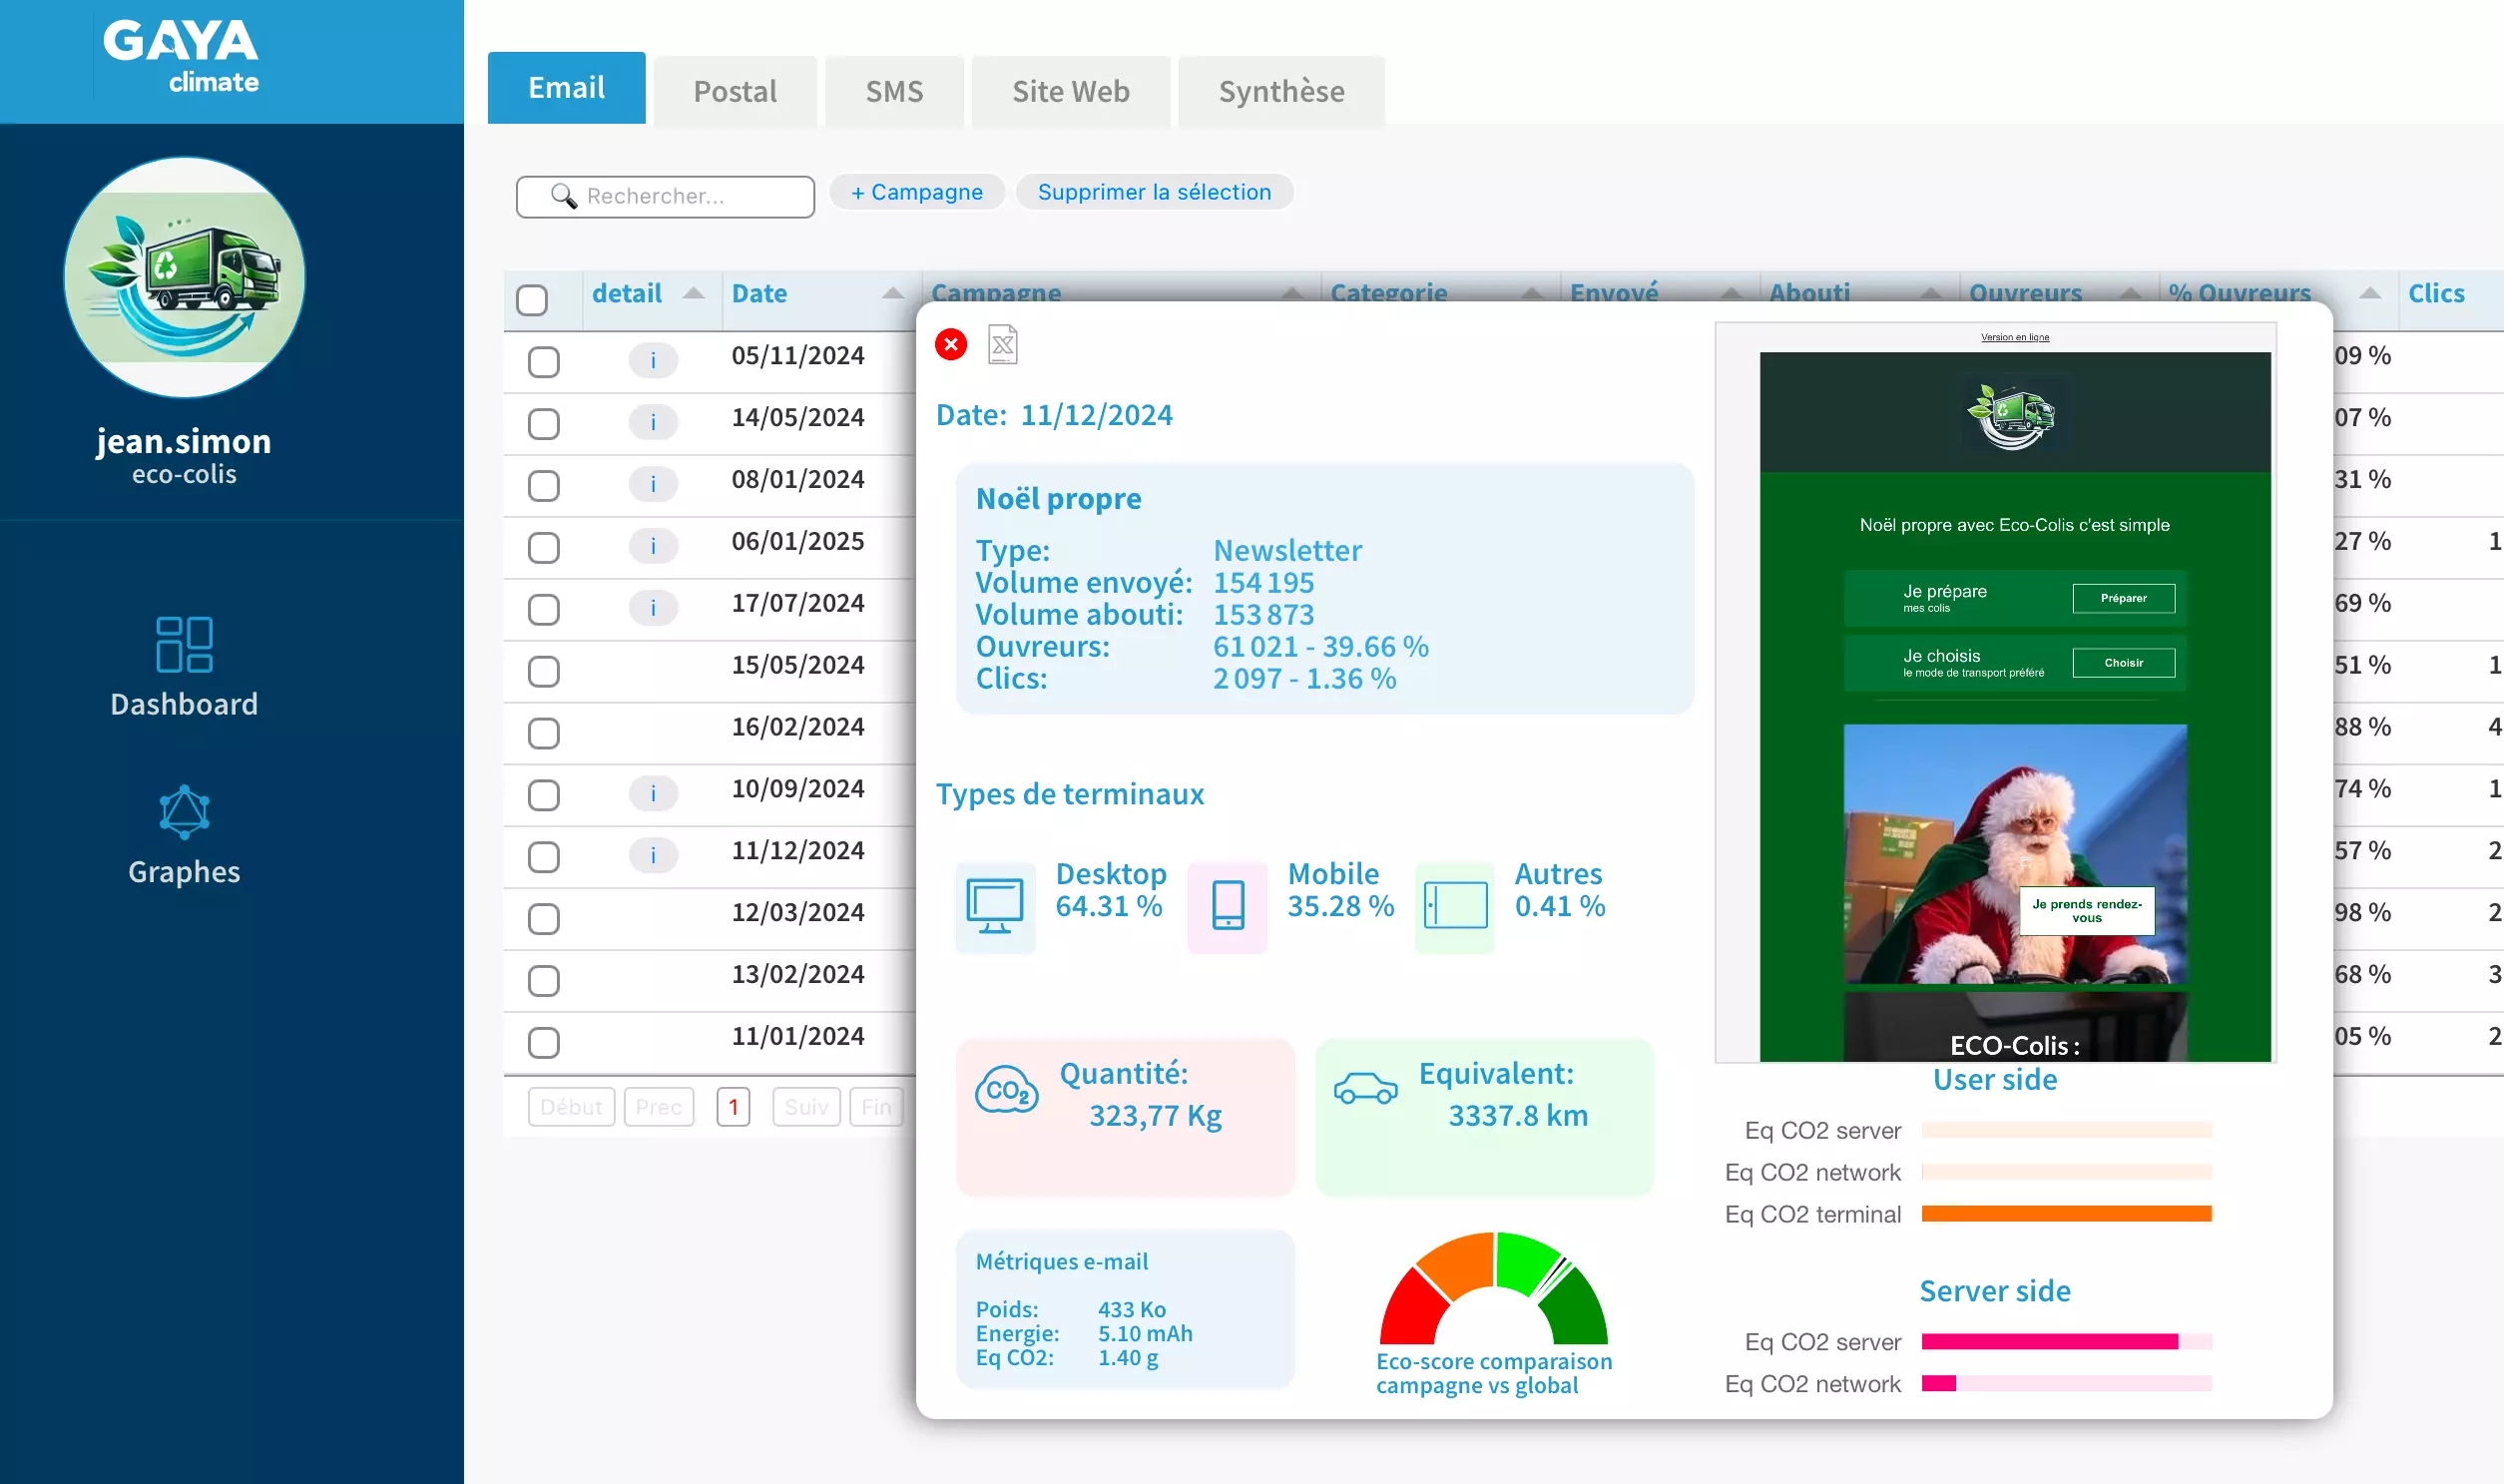Open detail info for 14/05/2024 row
The image size is (2504, 1484).
653,422
